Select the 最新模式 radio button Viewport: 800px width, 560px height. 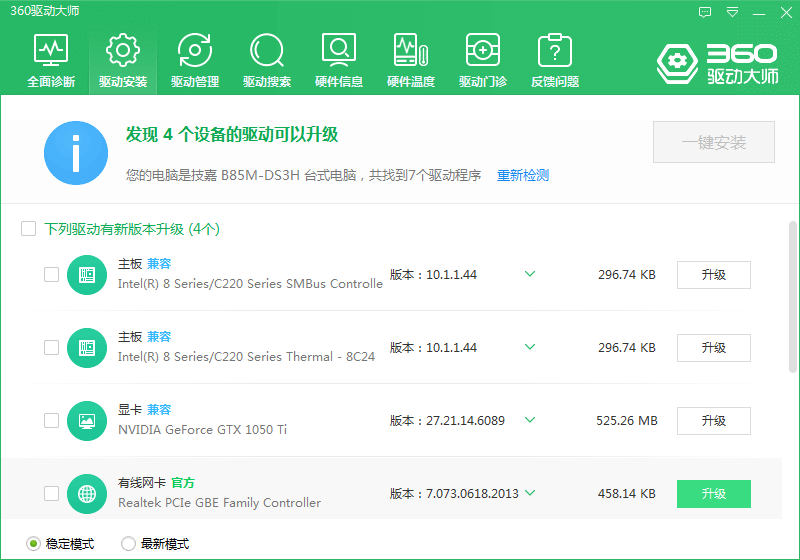click(x=128, y=544)
